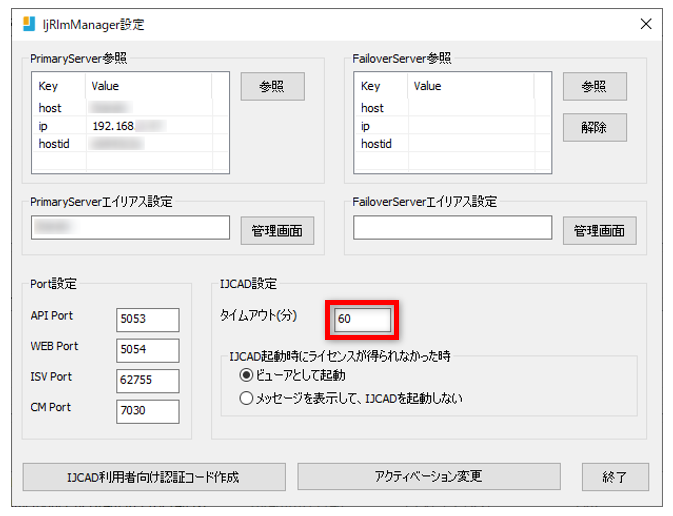
Task: Click the API Port field 5053
Action: click(148, 320)
